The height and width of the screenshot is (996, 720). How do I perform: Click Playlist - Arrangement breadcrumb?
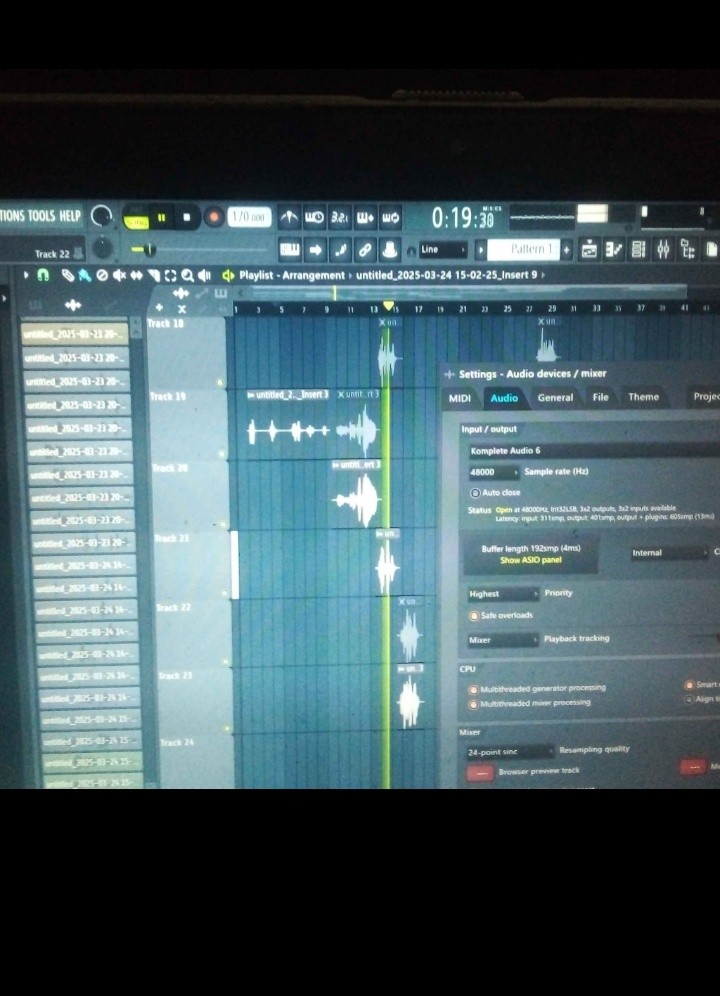(292, 275)
